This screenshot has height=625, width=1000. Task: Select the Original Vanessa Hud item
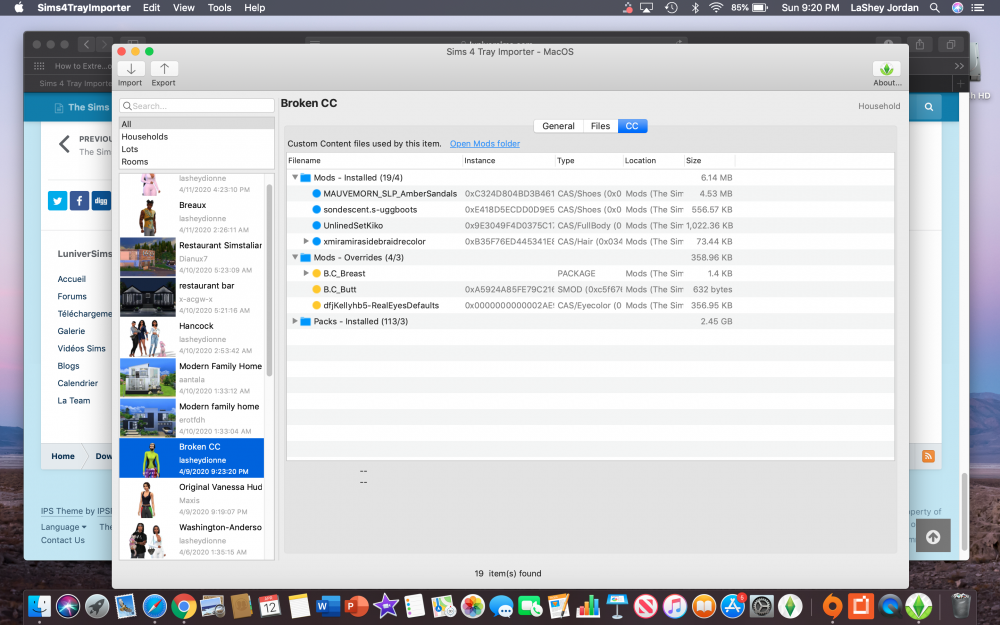(192, 499)
